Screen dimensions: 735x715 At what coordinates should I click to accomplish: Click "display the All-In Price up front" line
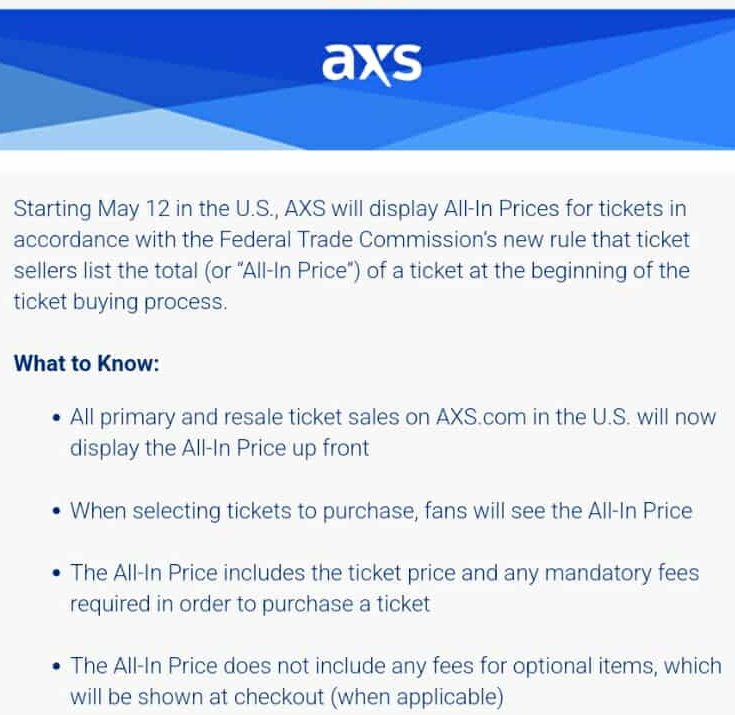219,448
